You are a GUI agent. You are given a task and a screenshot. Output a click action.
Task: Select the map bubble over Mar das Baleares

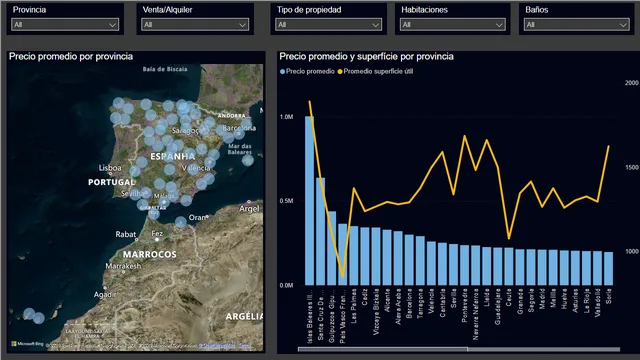coord(248,160)
